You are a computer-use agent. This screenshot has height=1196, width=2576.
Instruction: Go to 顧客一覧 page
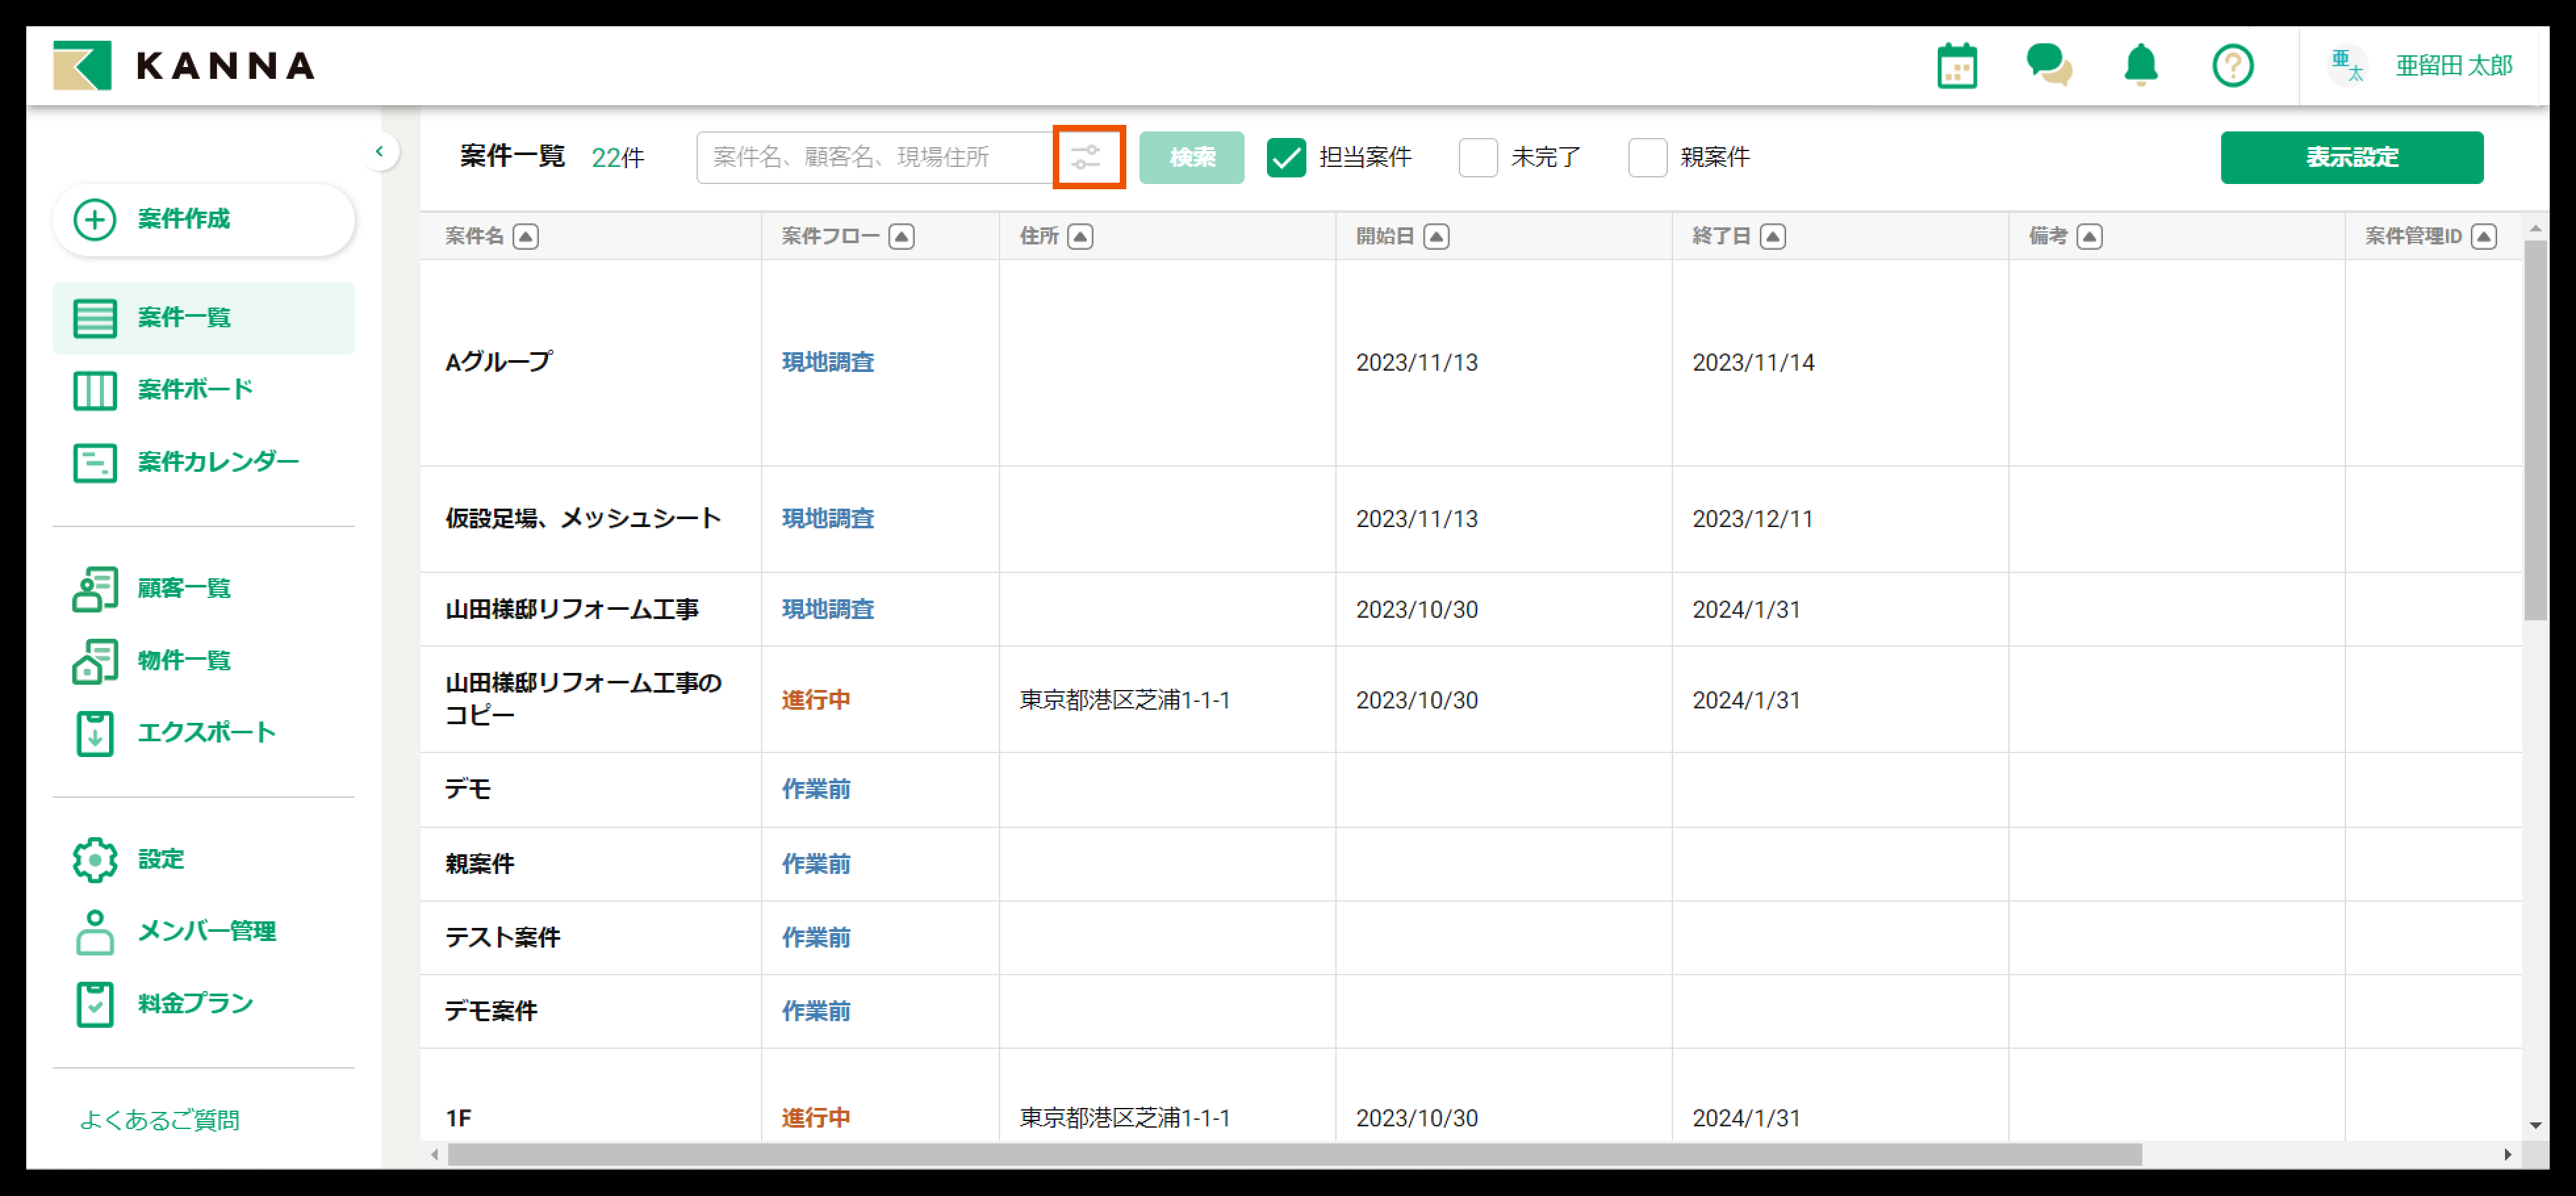[184, 588]
